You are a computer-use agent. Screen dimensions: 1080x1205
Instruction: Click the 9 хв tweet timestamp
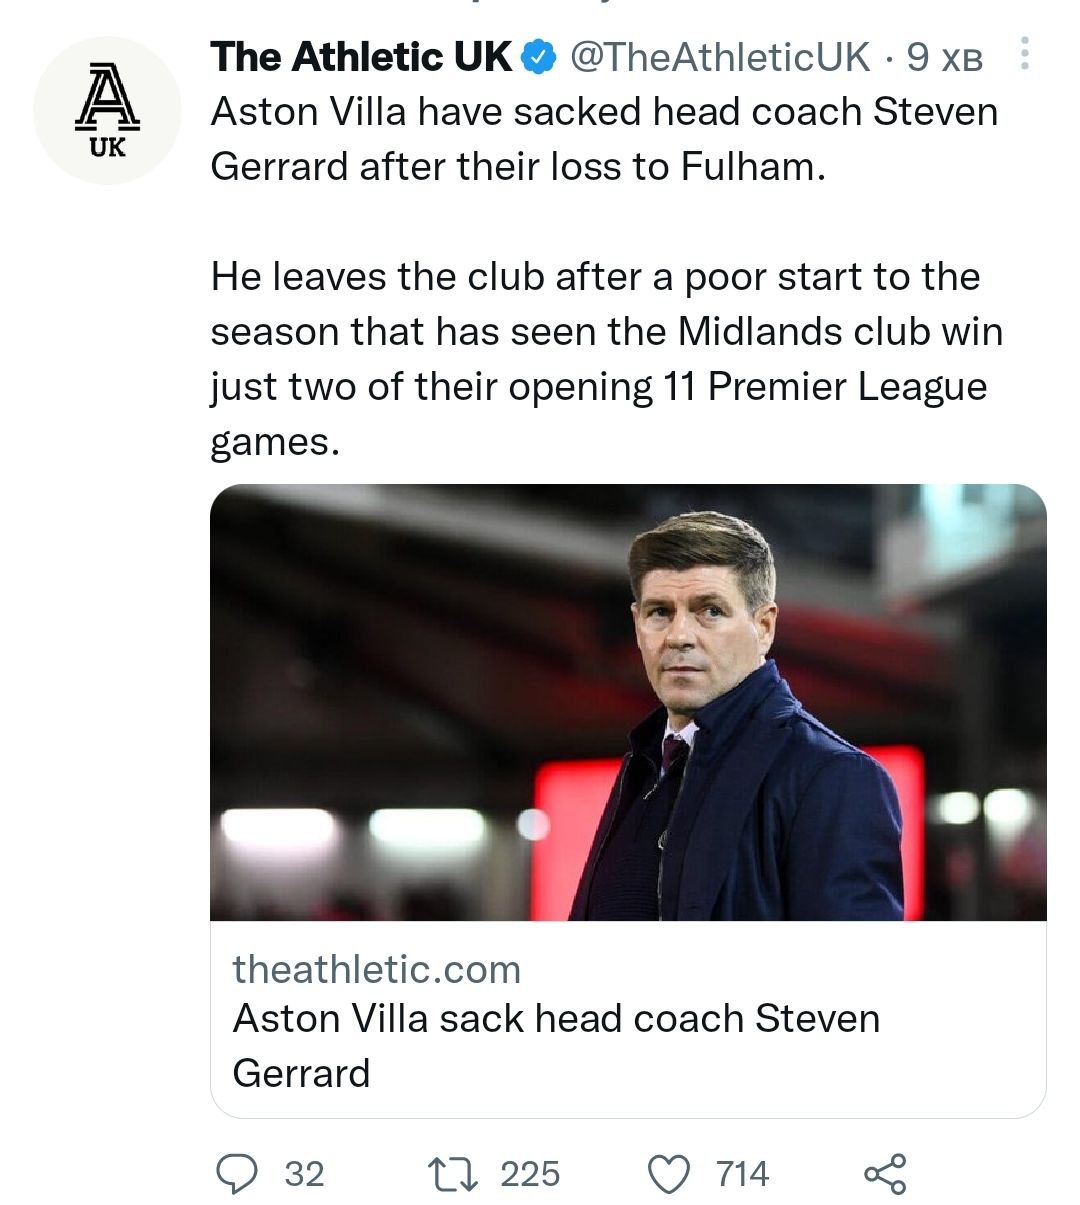pos(944,58)
